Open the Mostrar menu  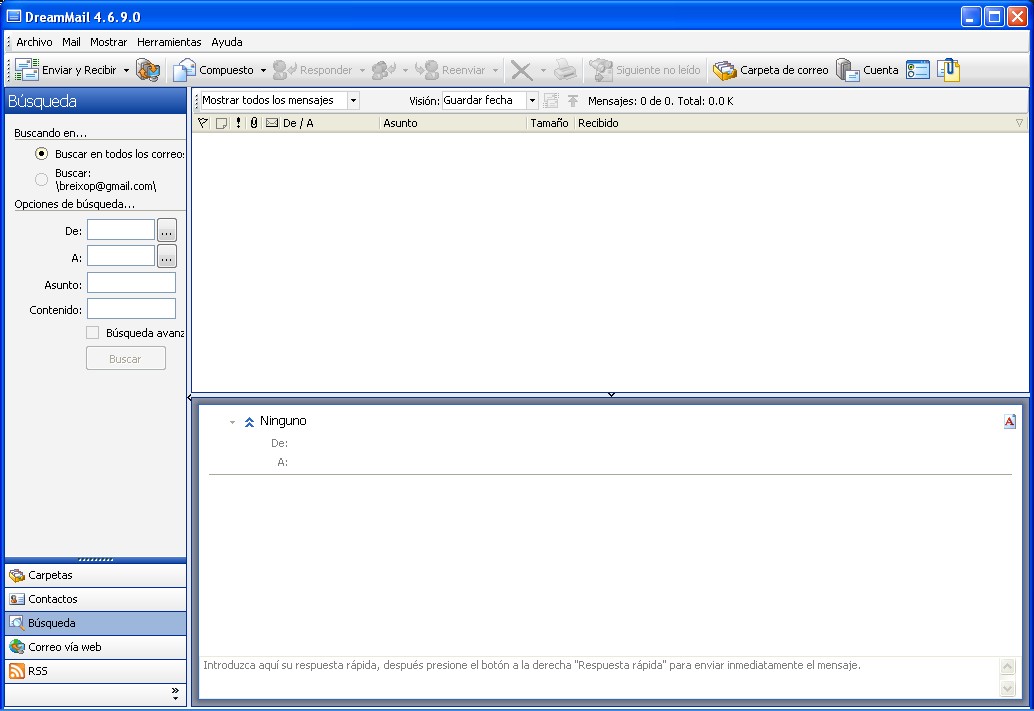pyautogui.click(x=109, y=42)
